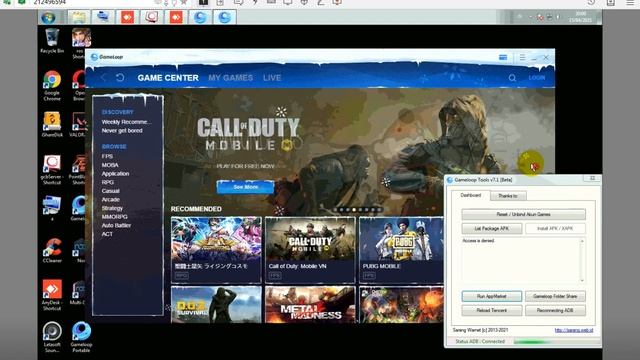Screen dimensions: 640x360
Task: Browse the Casual category
Action: tap(111, 191)
